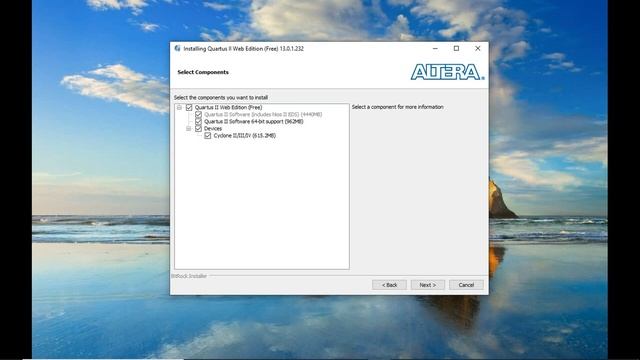
Task: Collapse the Quartus II Web Edition tree node
Action: 179,107
